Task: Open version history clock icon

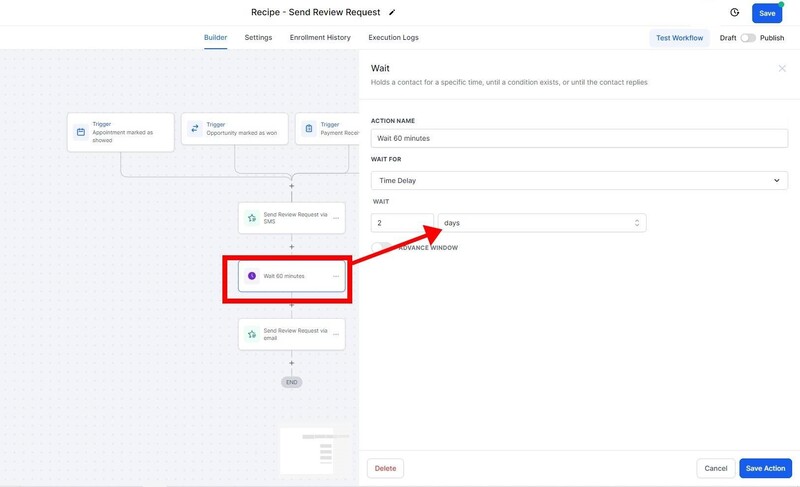Action: tap(735, 13)
